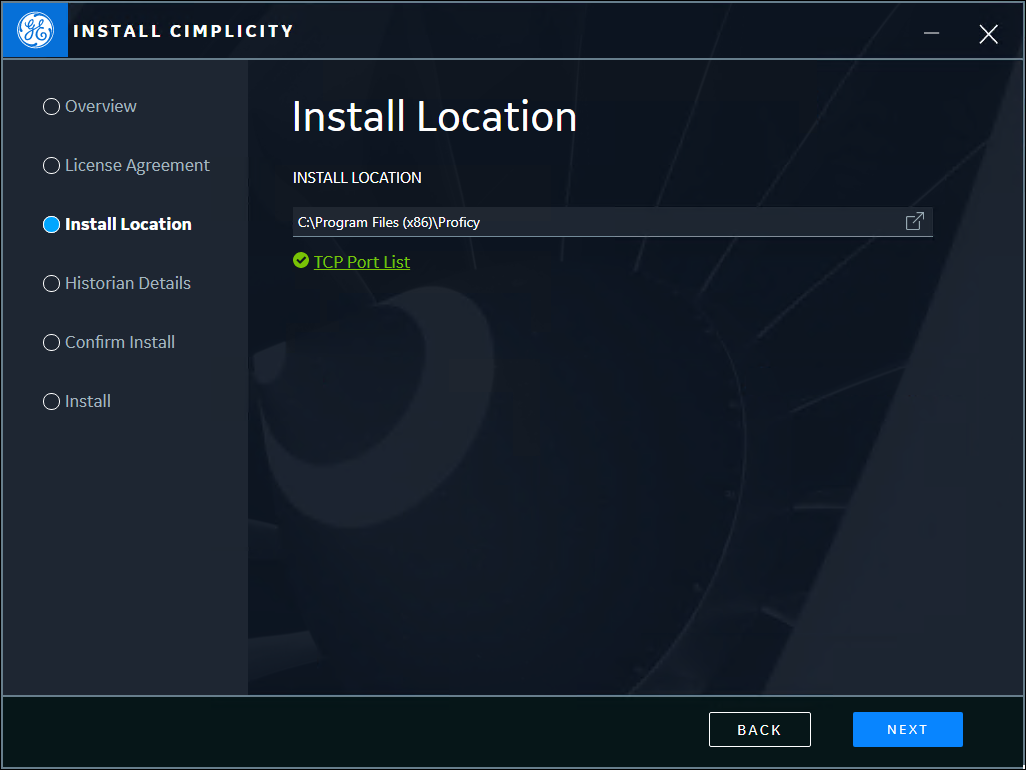Click the INSTALL CIMPLICITY title text
The image size is (1026, 770).
pos(183,31)
